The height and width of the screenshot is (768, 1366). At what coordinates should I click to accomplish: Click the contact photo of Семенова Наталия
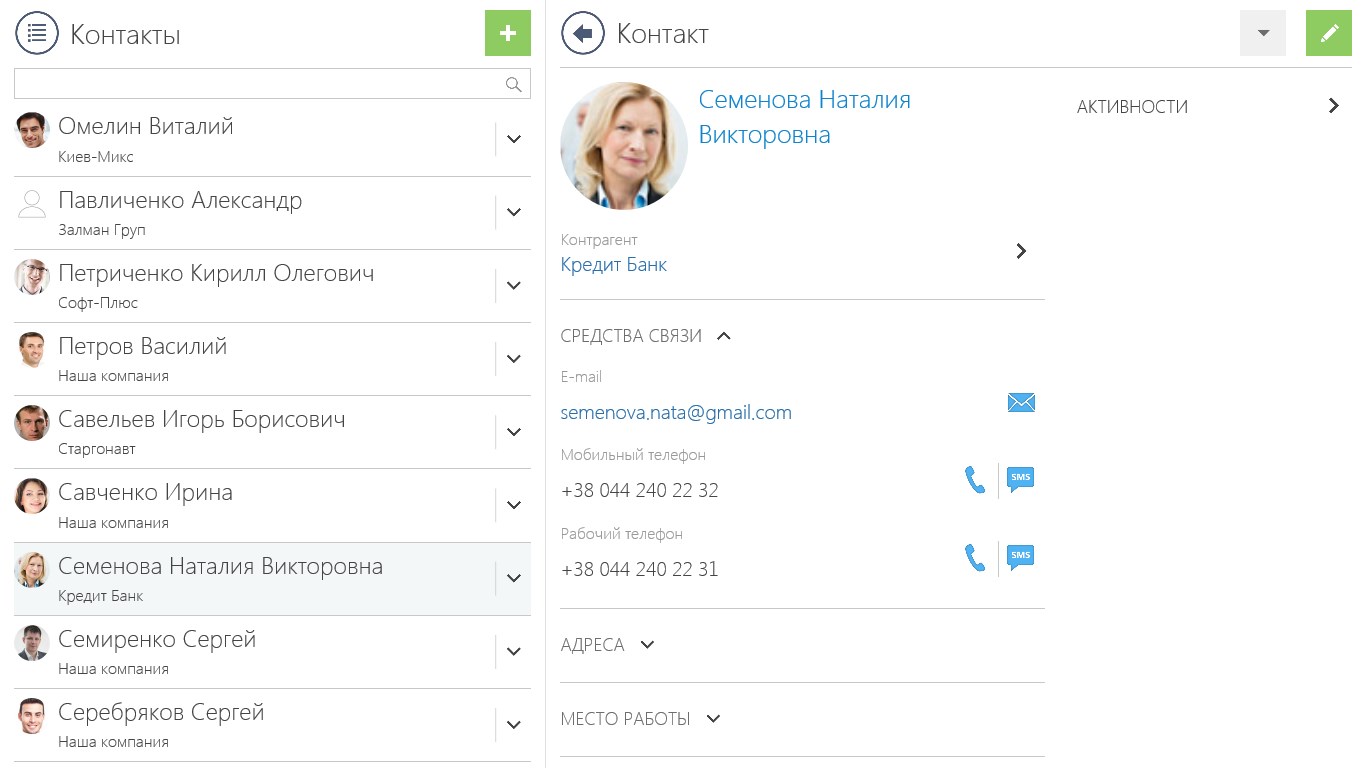624,146
